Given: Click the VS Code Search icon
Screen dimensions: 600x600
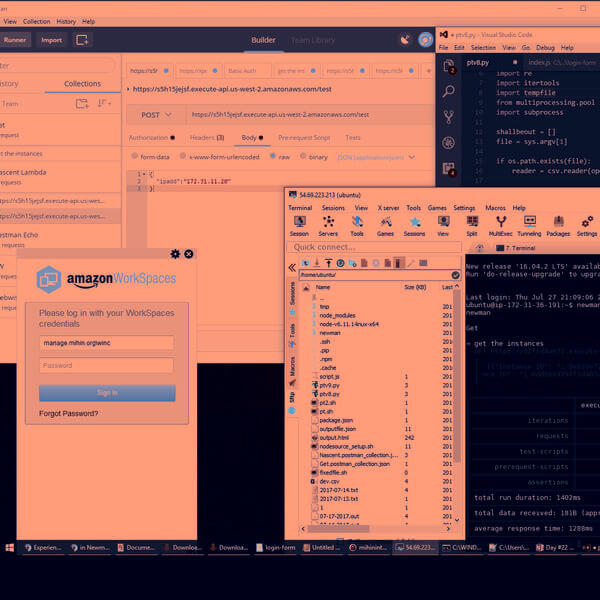Looking at the screenshot, I should point(449,91).
